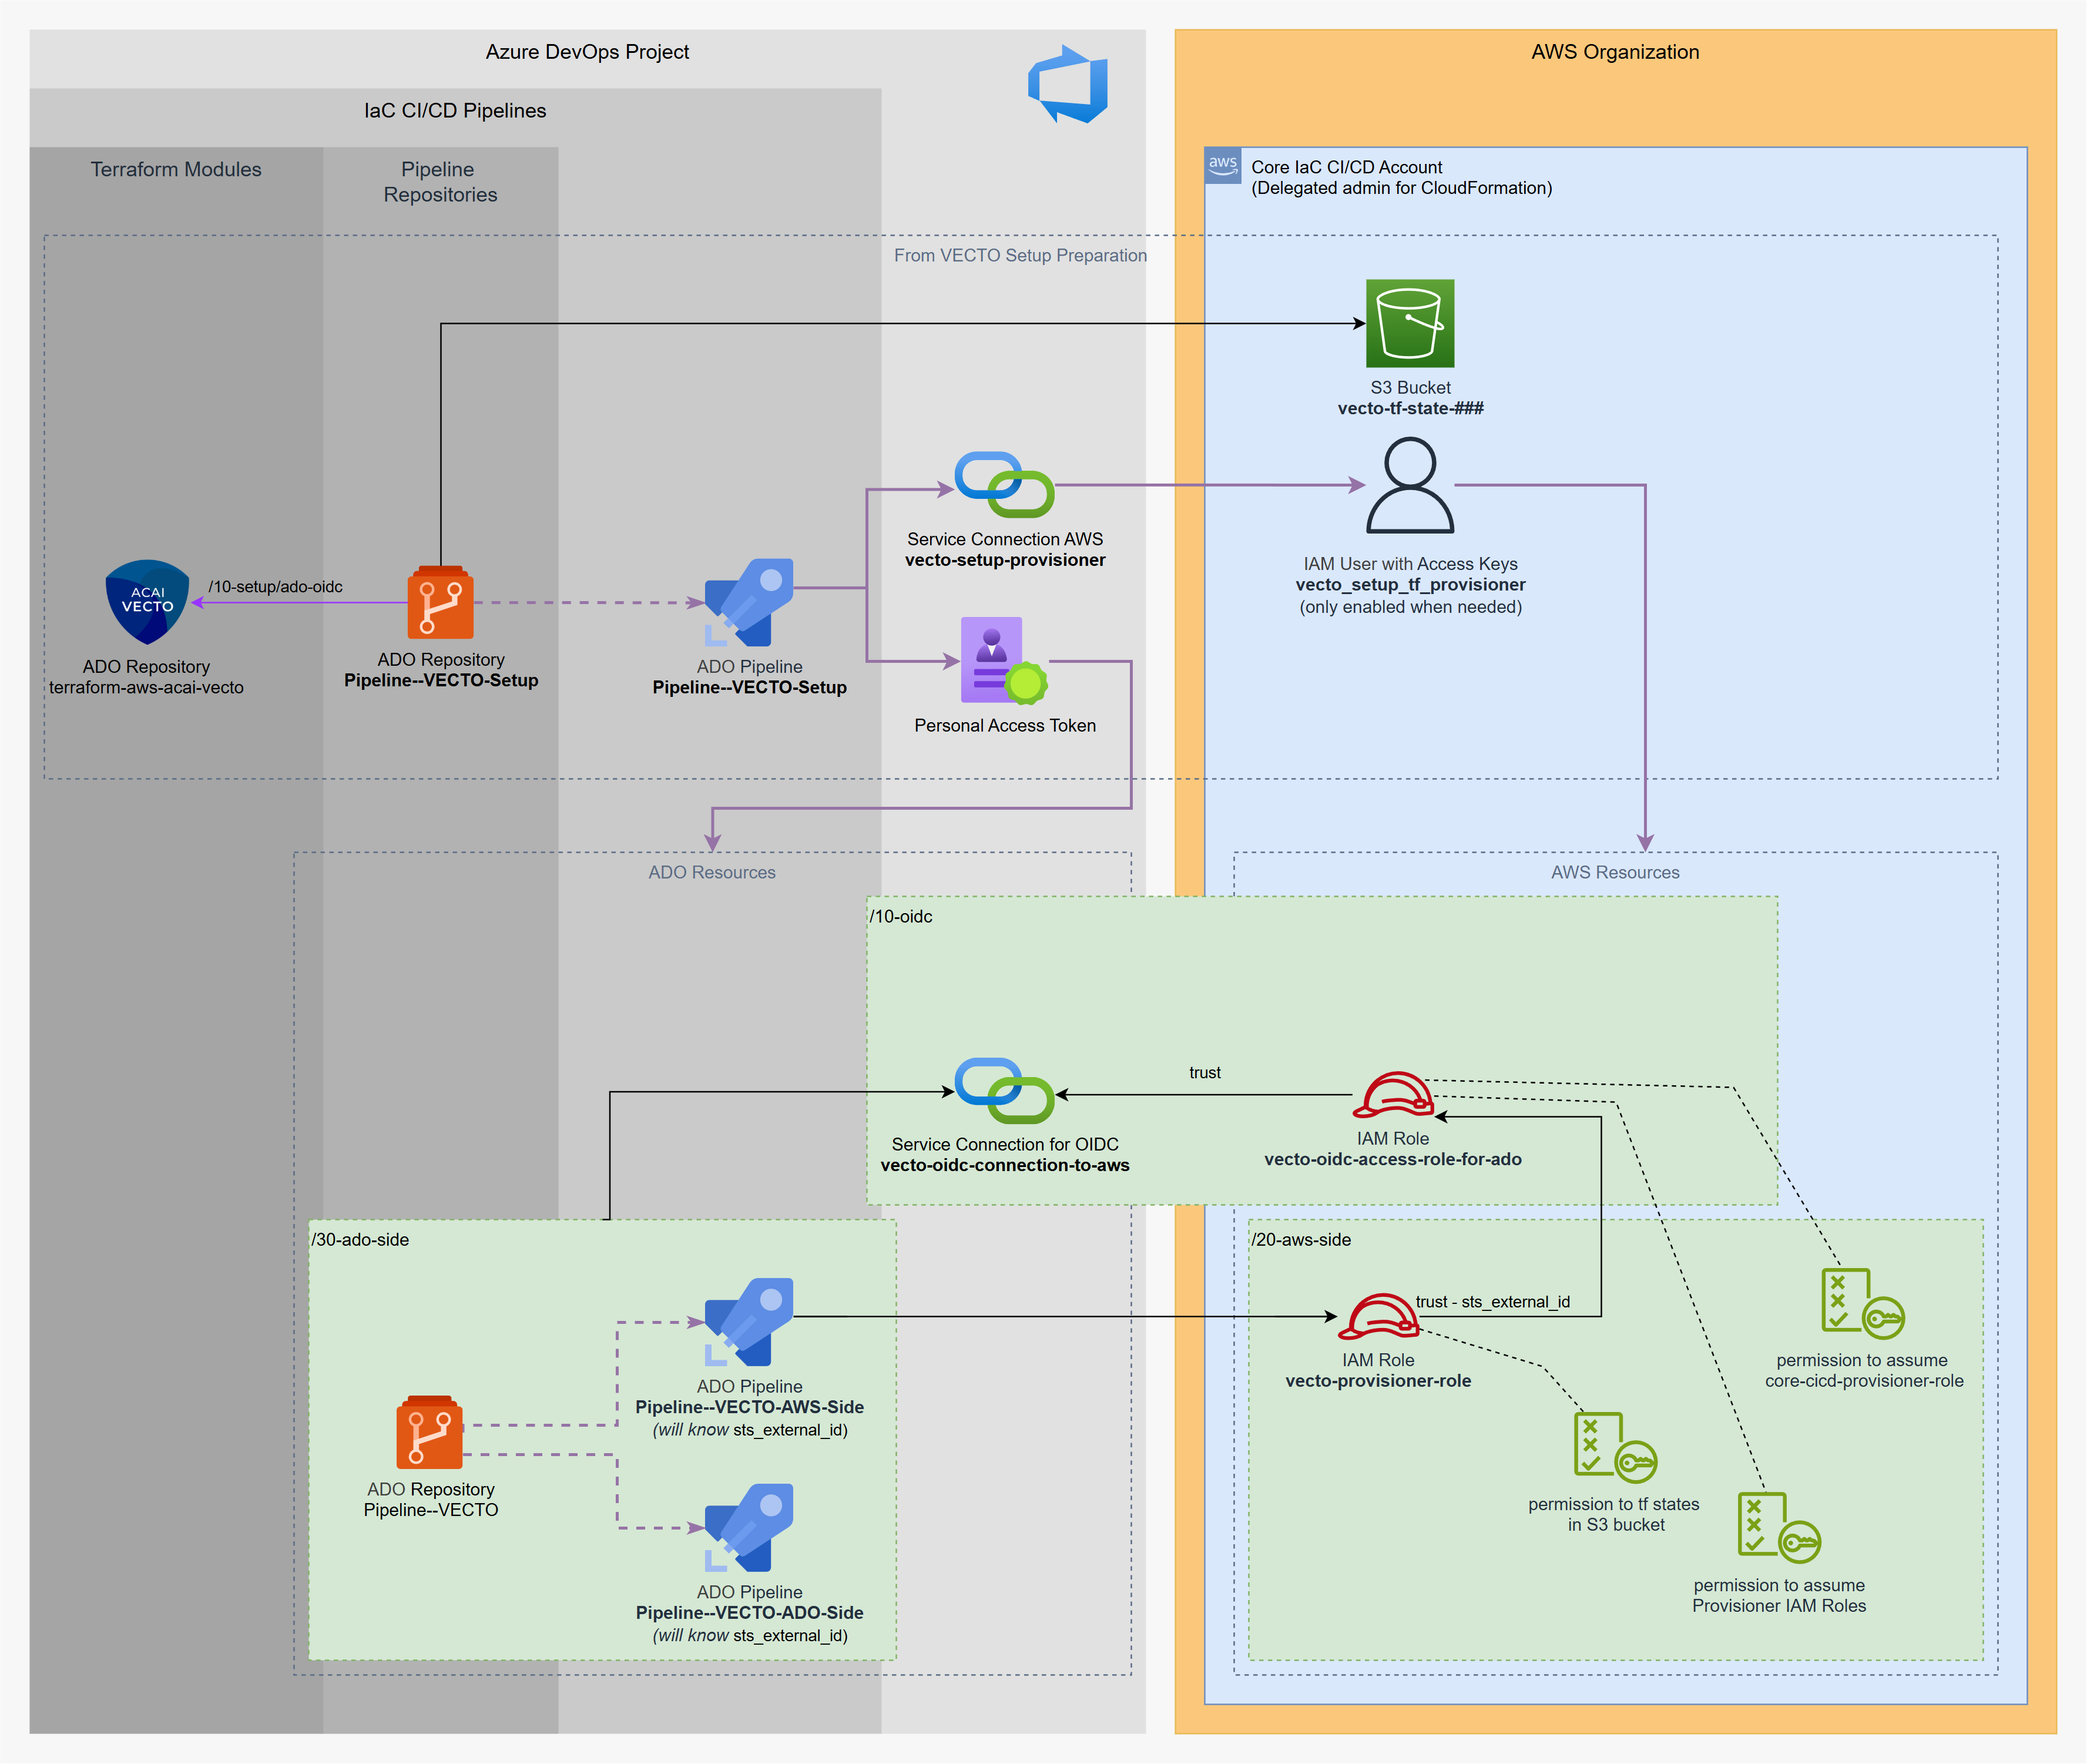Click the 'trust - sts_external_id' label
Image resolution: width=2087 pixels, height=1764 pixels.
click(1493, 1302)
